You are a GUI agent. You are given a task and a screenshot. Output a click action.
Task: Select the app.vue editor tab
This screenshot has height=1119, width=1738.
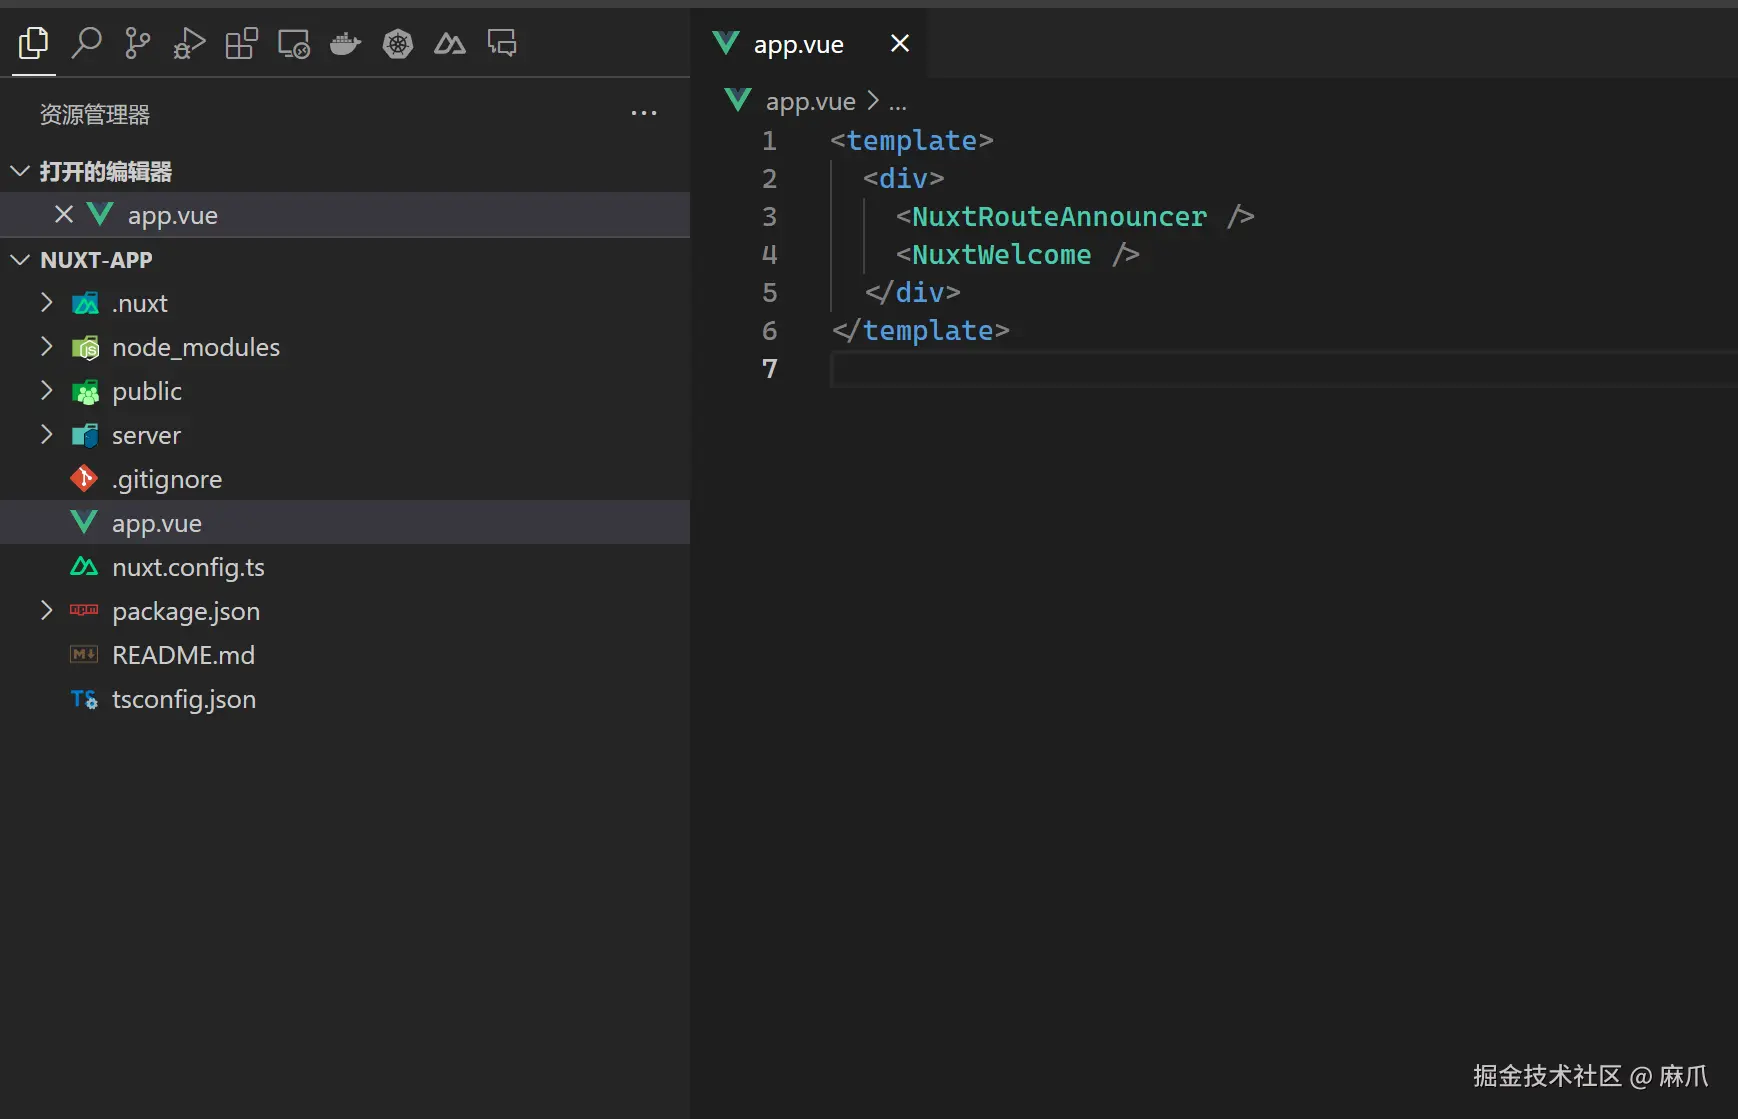click(798, 44)
